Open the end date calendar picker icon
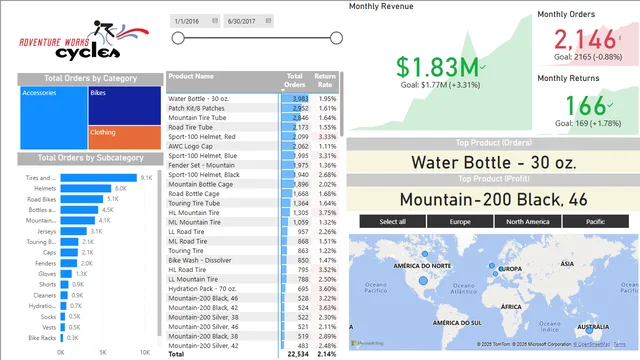This screenshot has width=640, height=360. [268, 21]
